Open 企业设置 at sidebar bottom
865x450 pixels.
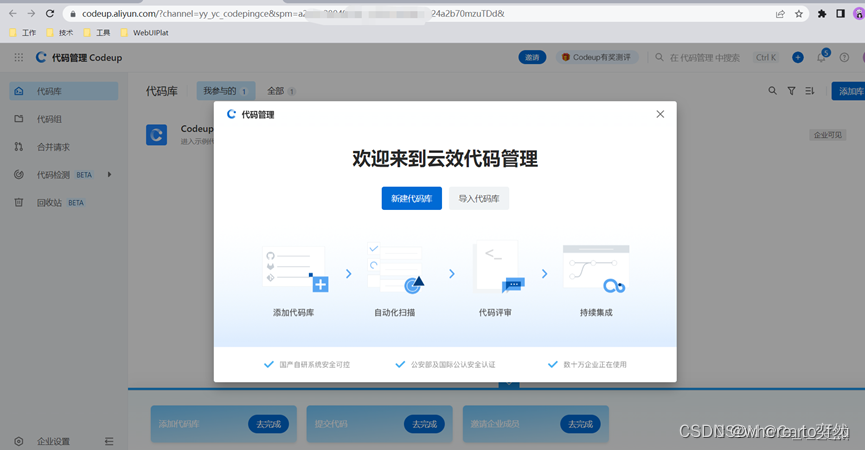click(x=53, y=441)
